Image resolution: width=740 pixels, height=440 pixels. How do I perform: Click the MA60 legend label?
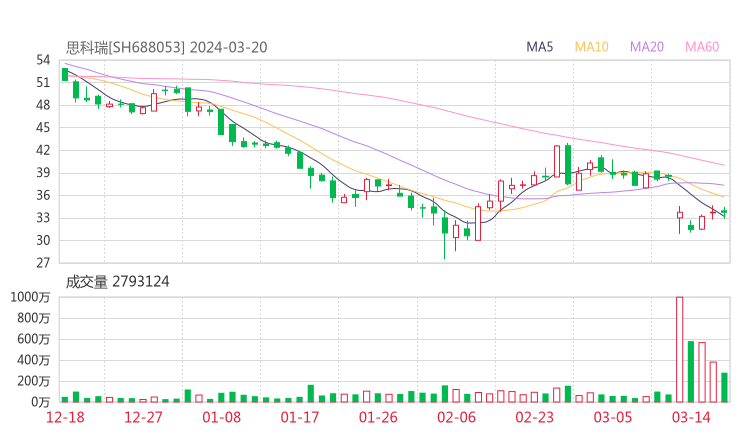pos(702,47)
